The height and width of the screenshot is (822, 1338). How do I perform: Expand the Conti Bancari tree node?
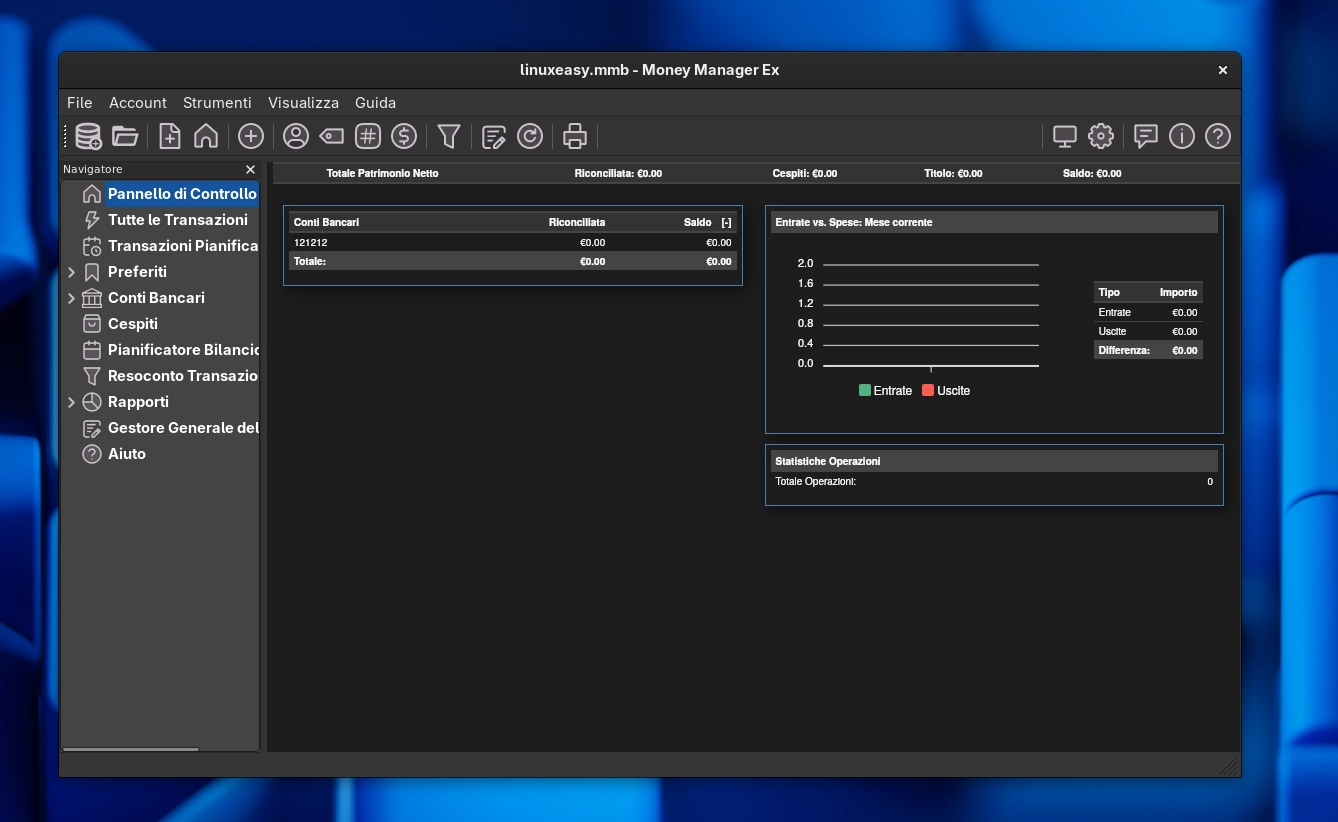click(71, 298)
